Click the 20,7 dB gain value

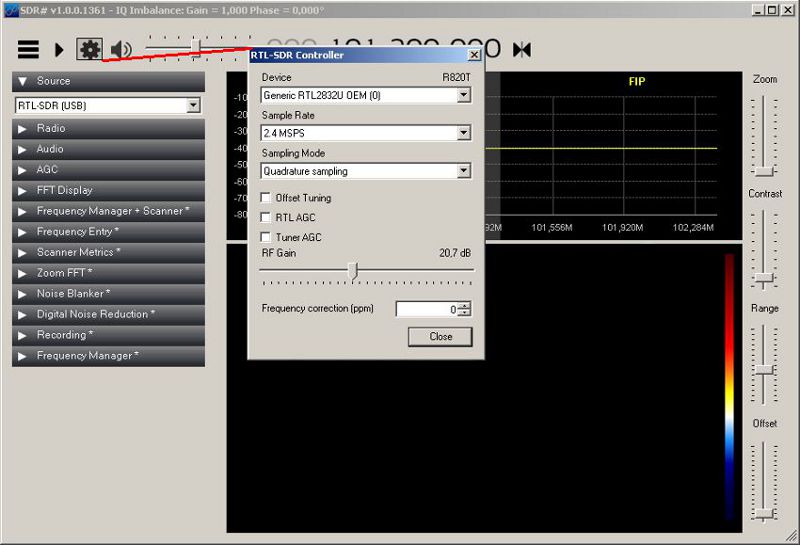pyautogui.click(x=455, y=253)
